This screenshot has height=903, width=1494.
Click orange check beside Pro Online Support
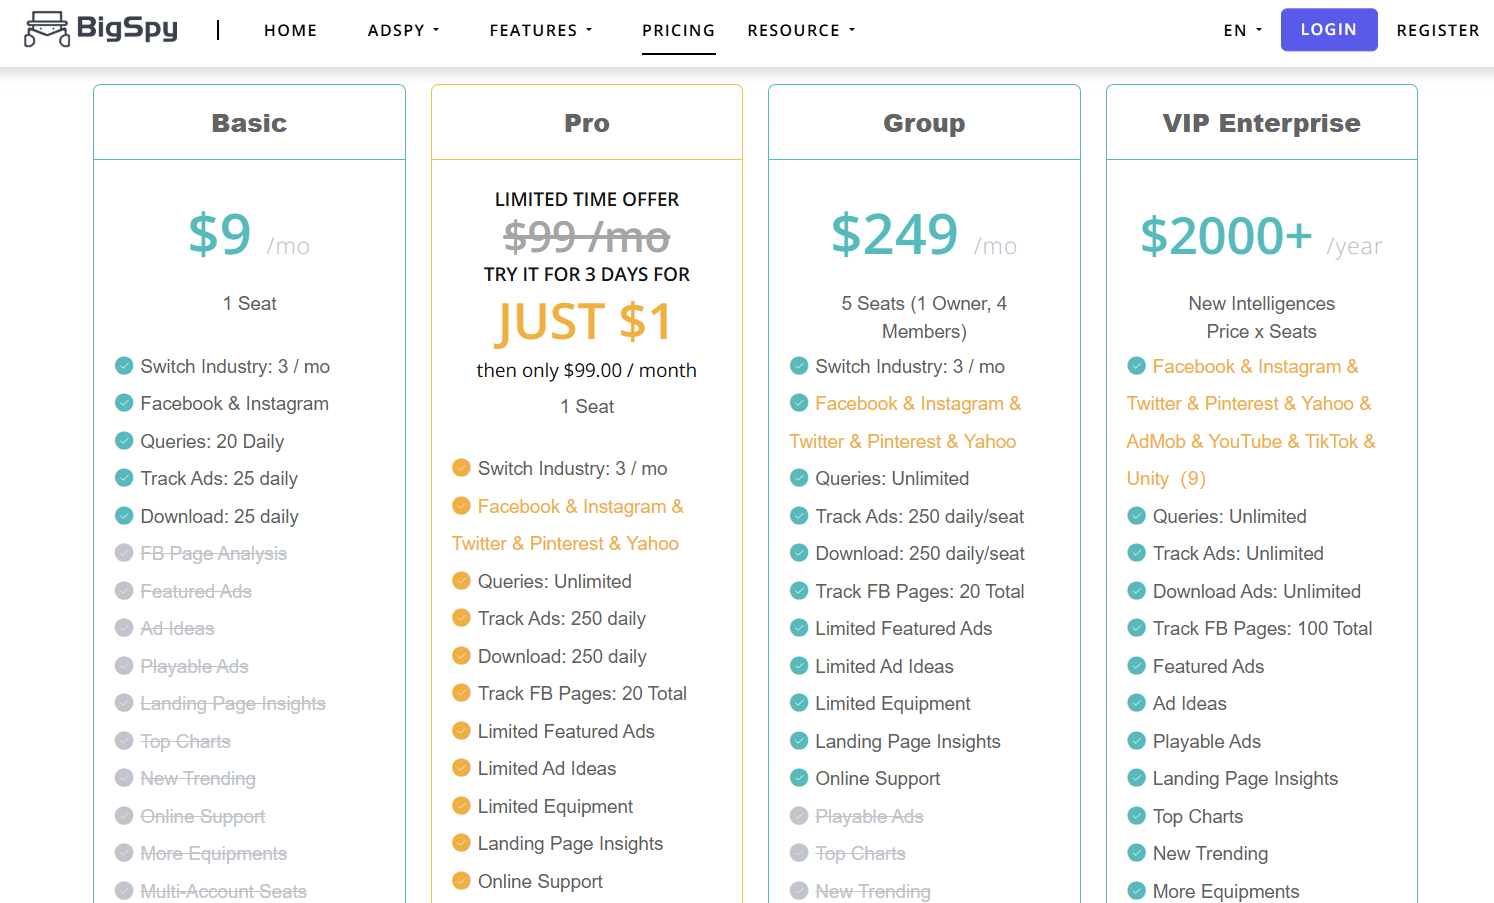tap(461, 881)
